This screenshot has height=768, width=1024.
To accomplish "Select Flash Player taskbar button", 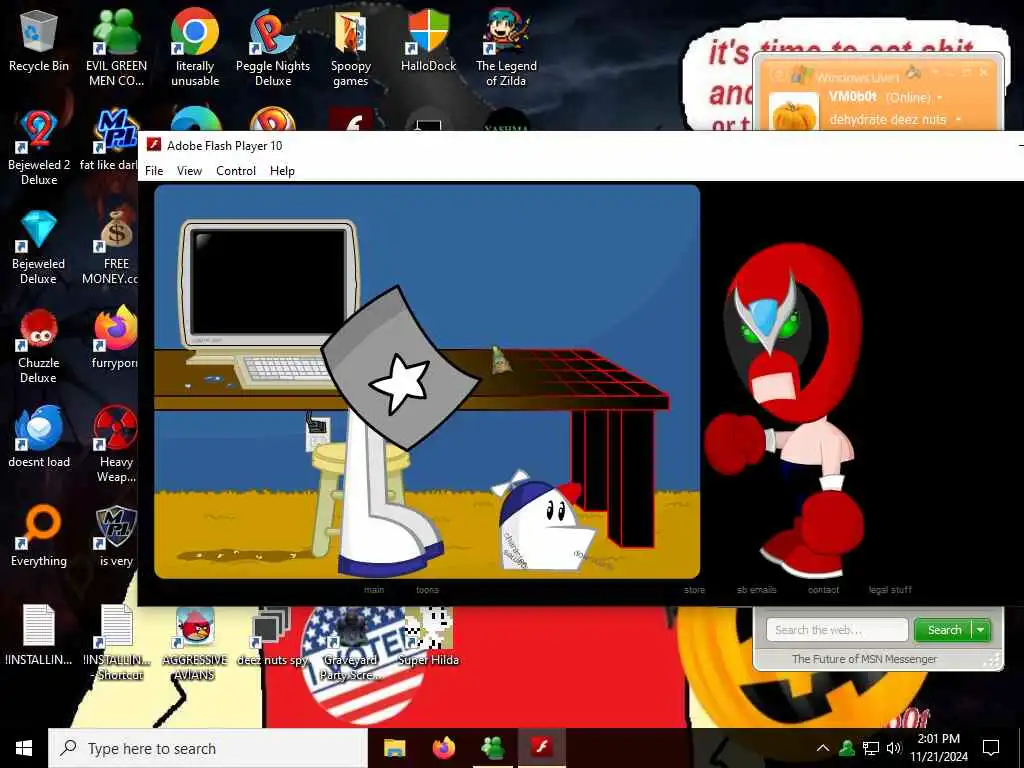I will (541, 748).
